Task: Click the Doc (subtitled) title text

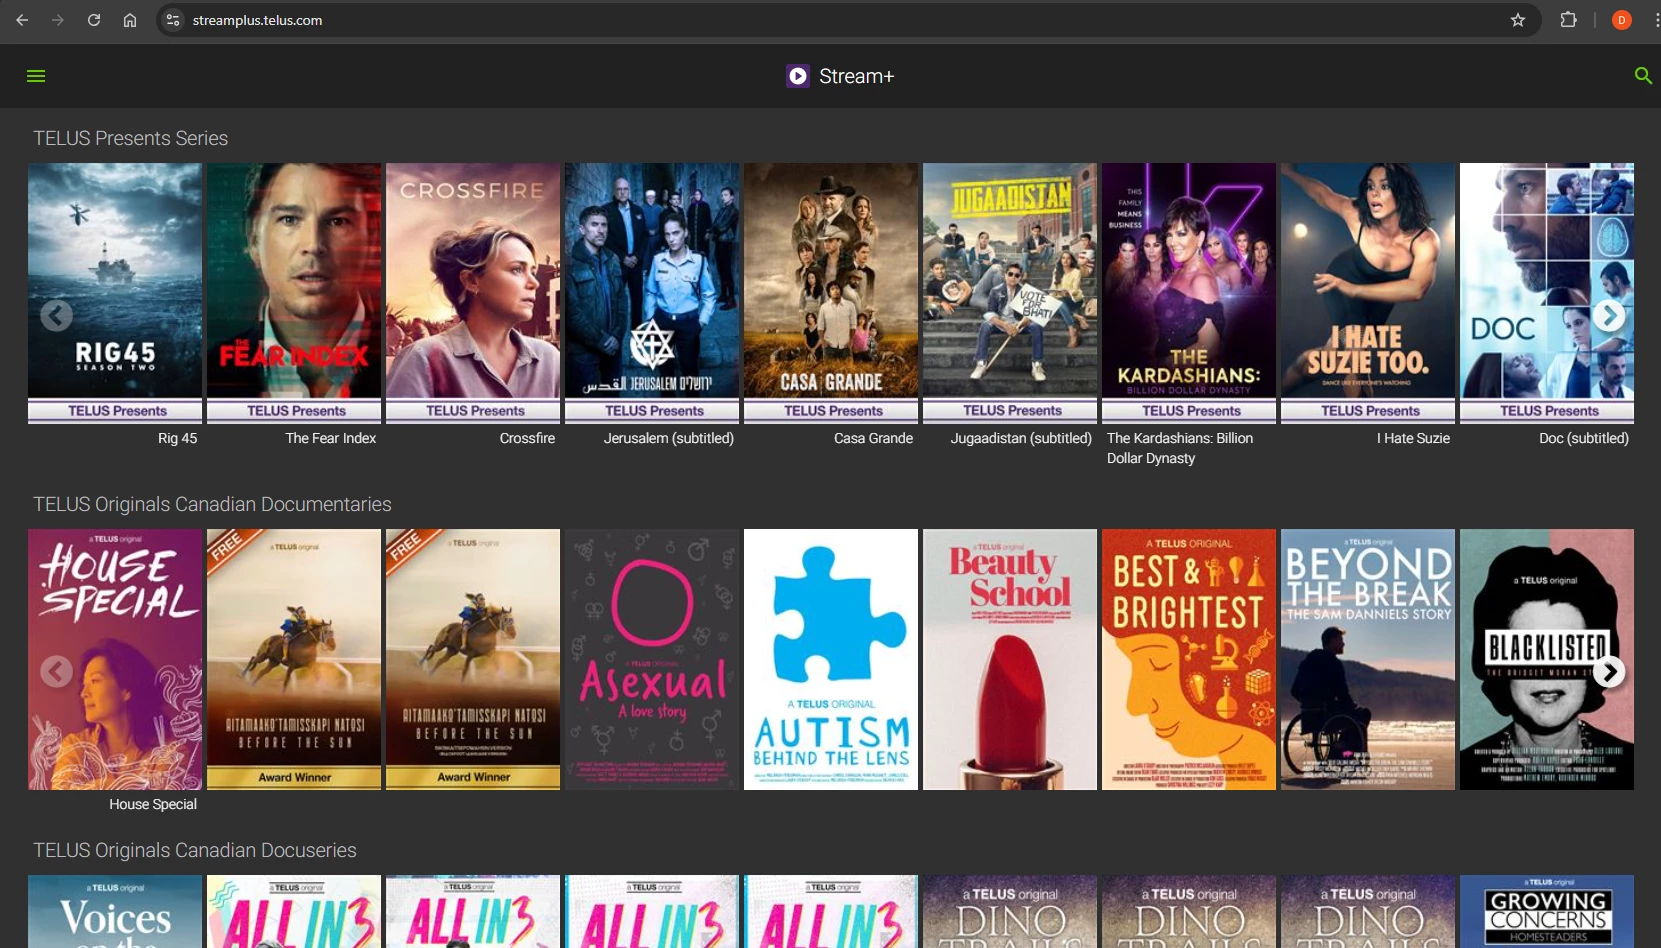Action: tap(1584, 438)
